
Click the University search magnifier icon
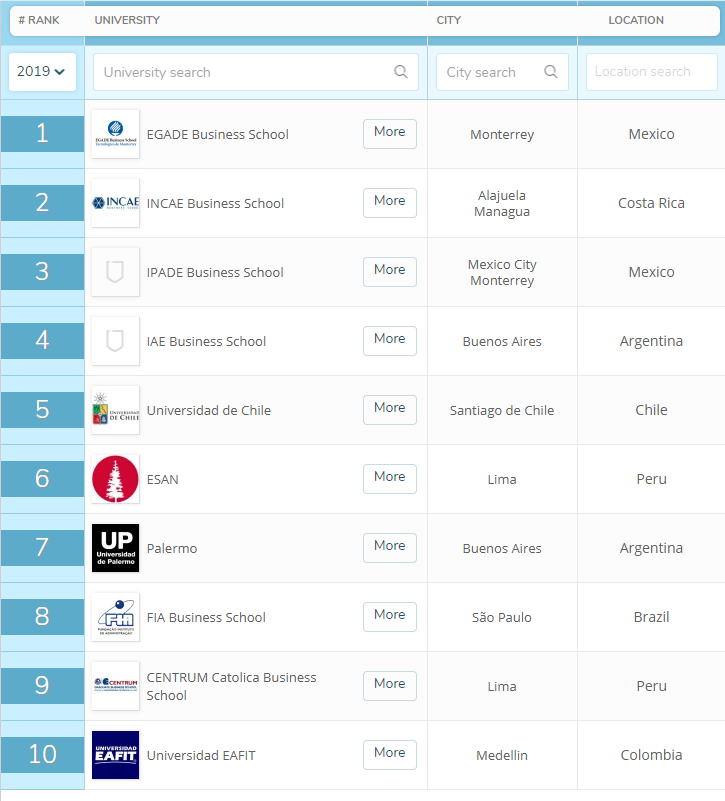pyautogui.click(x=400, y=72)
